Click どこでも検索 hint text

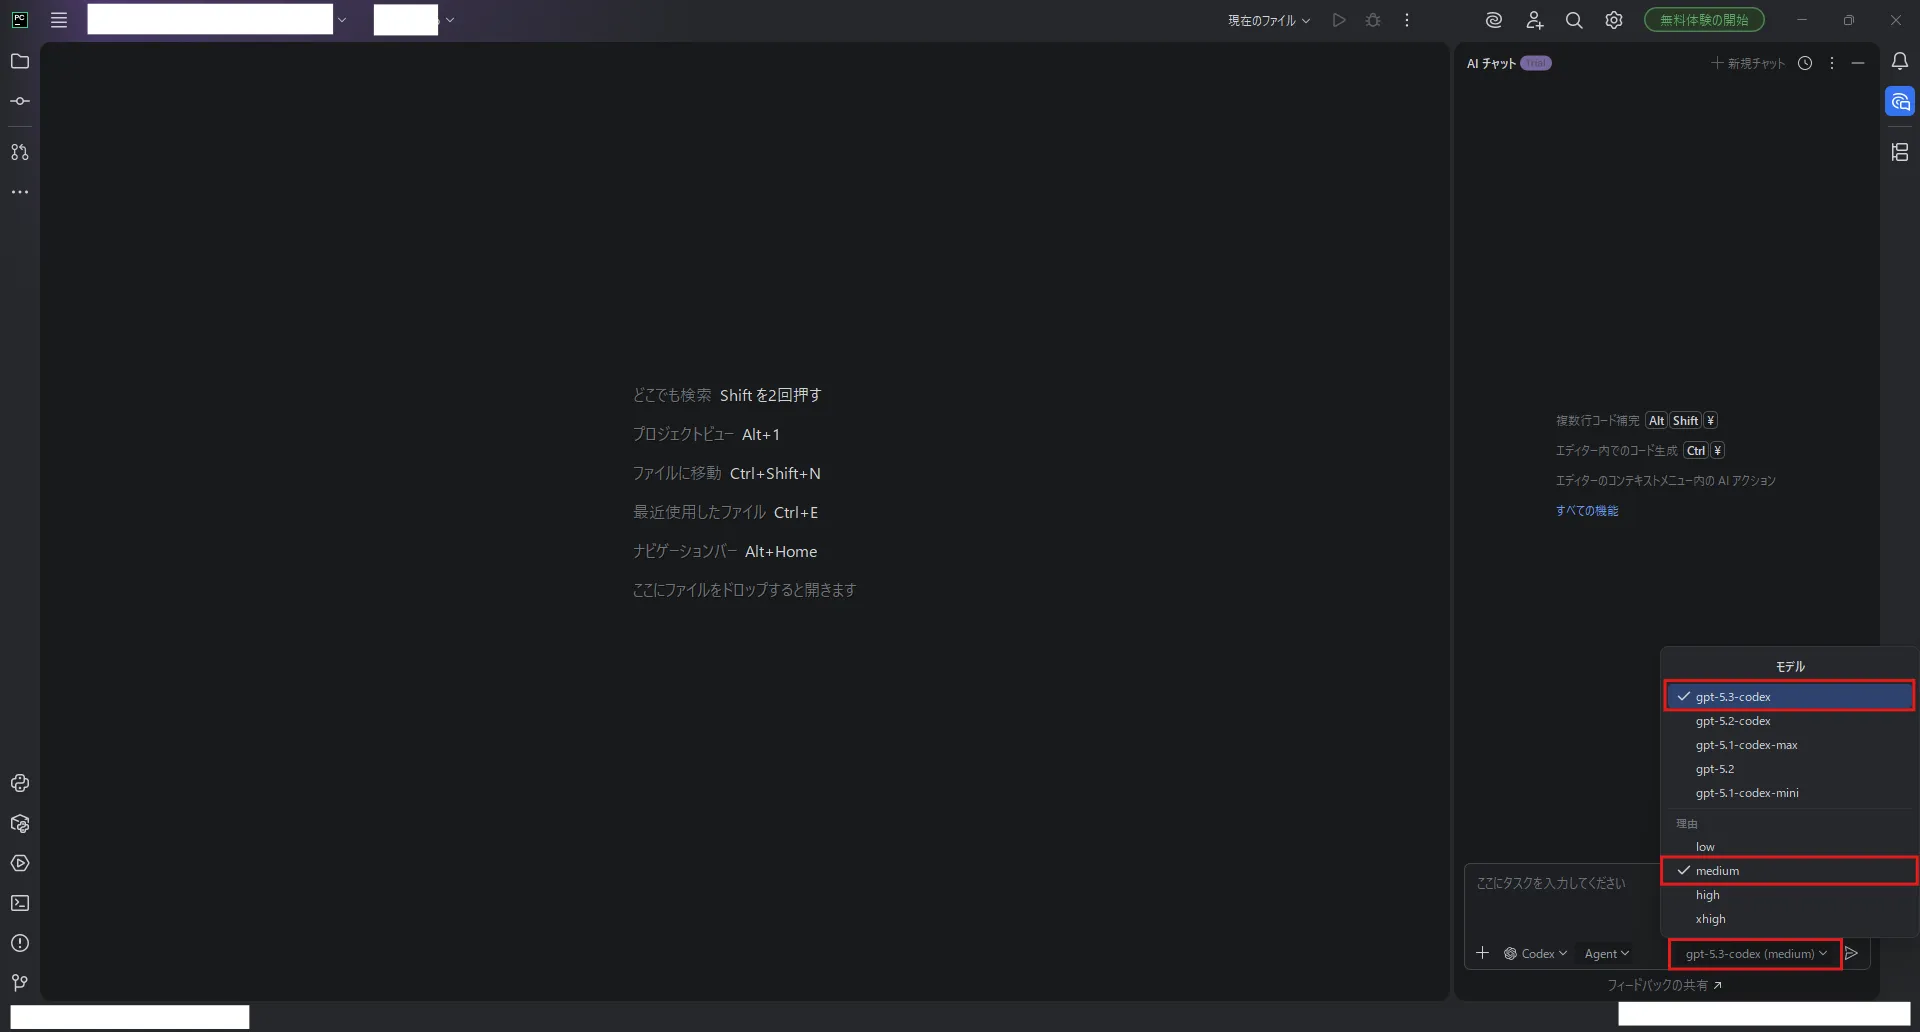[672, 395]
